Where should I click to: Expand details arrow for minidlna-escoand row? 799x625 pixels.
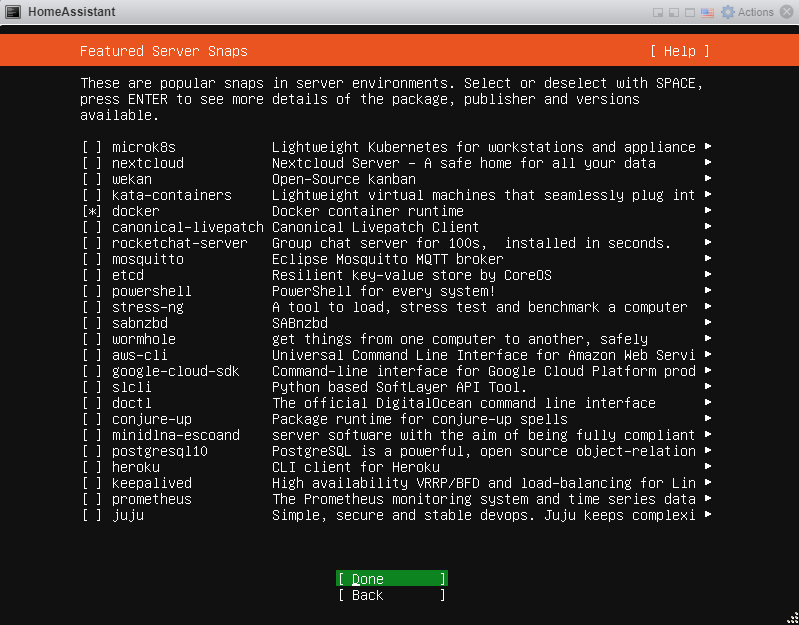708,434
